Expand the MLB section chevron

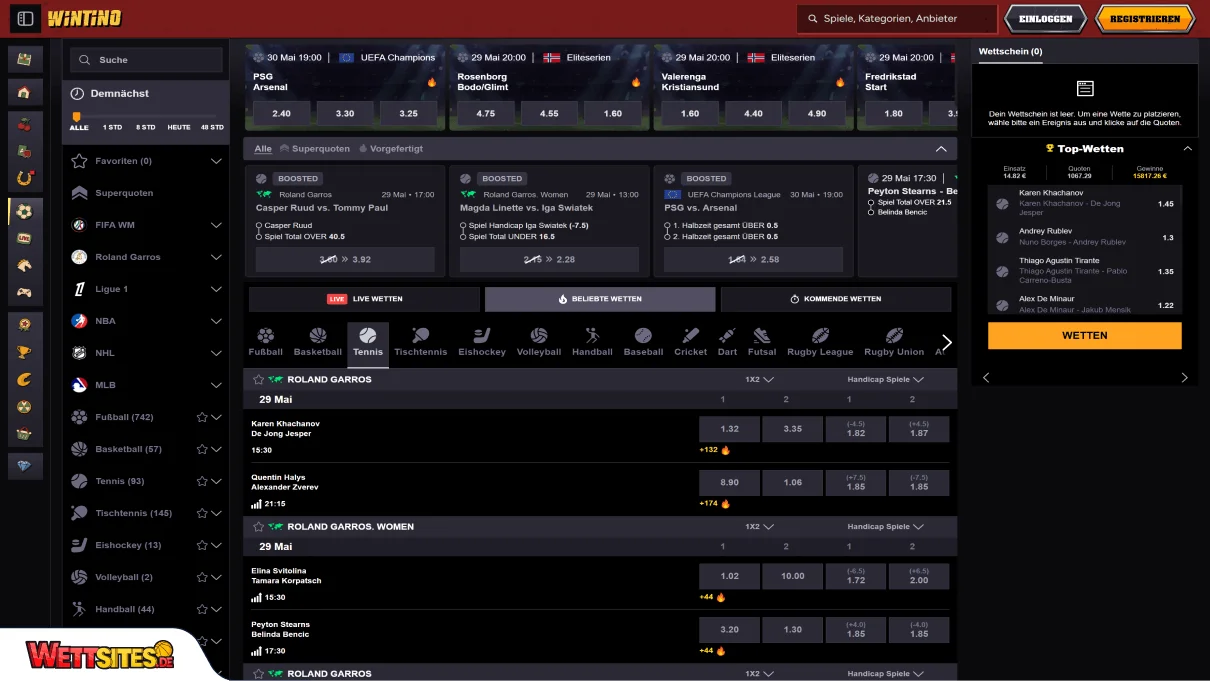click(216, 385)
